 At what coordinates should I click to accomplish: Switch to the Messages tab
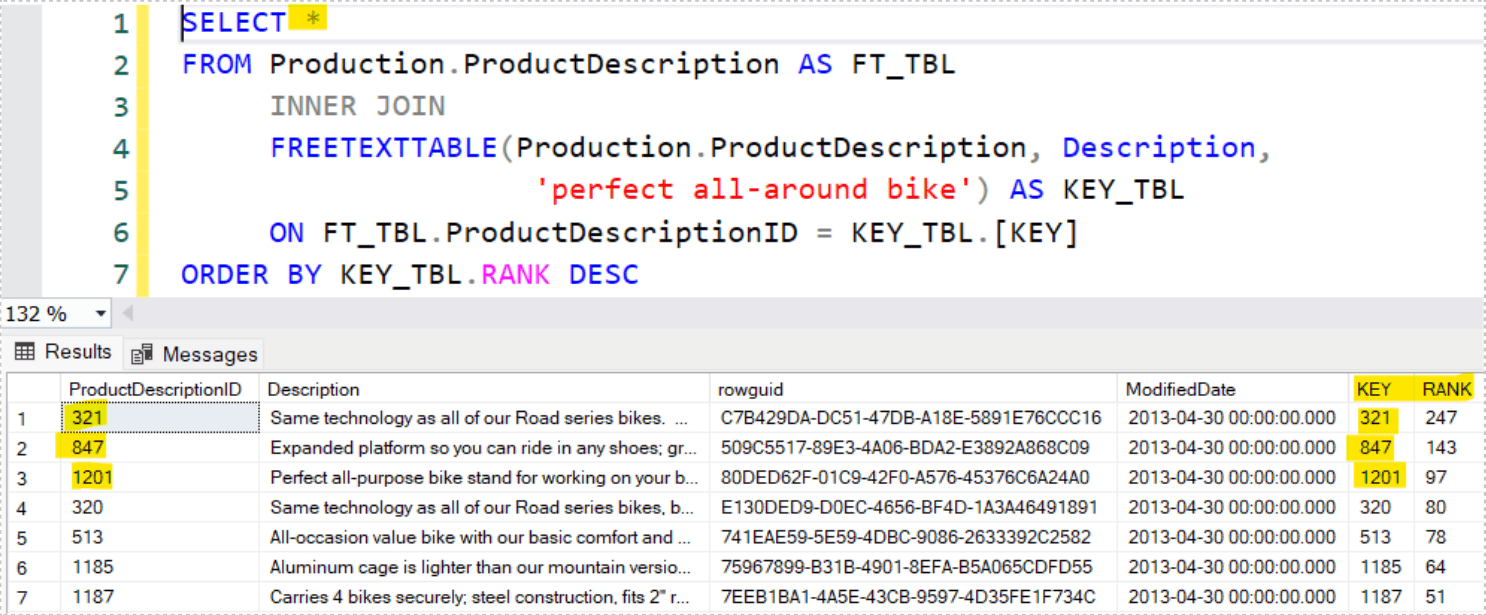[x=209, y=354]
